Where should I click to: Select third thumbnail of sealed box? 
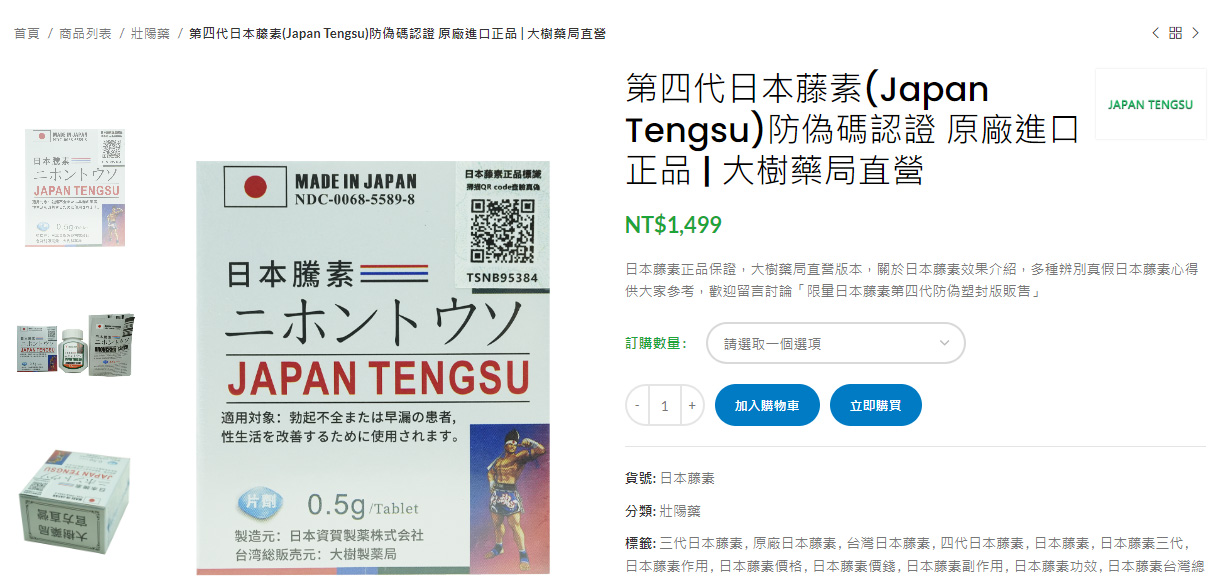tap(75, 499)
